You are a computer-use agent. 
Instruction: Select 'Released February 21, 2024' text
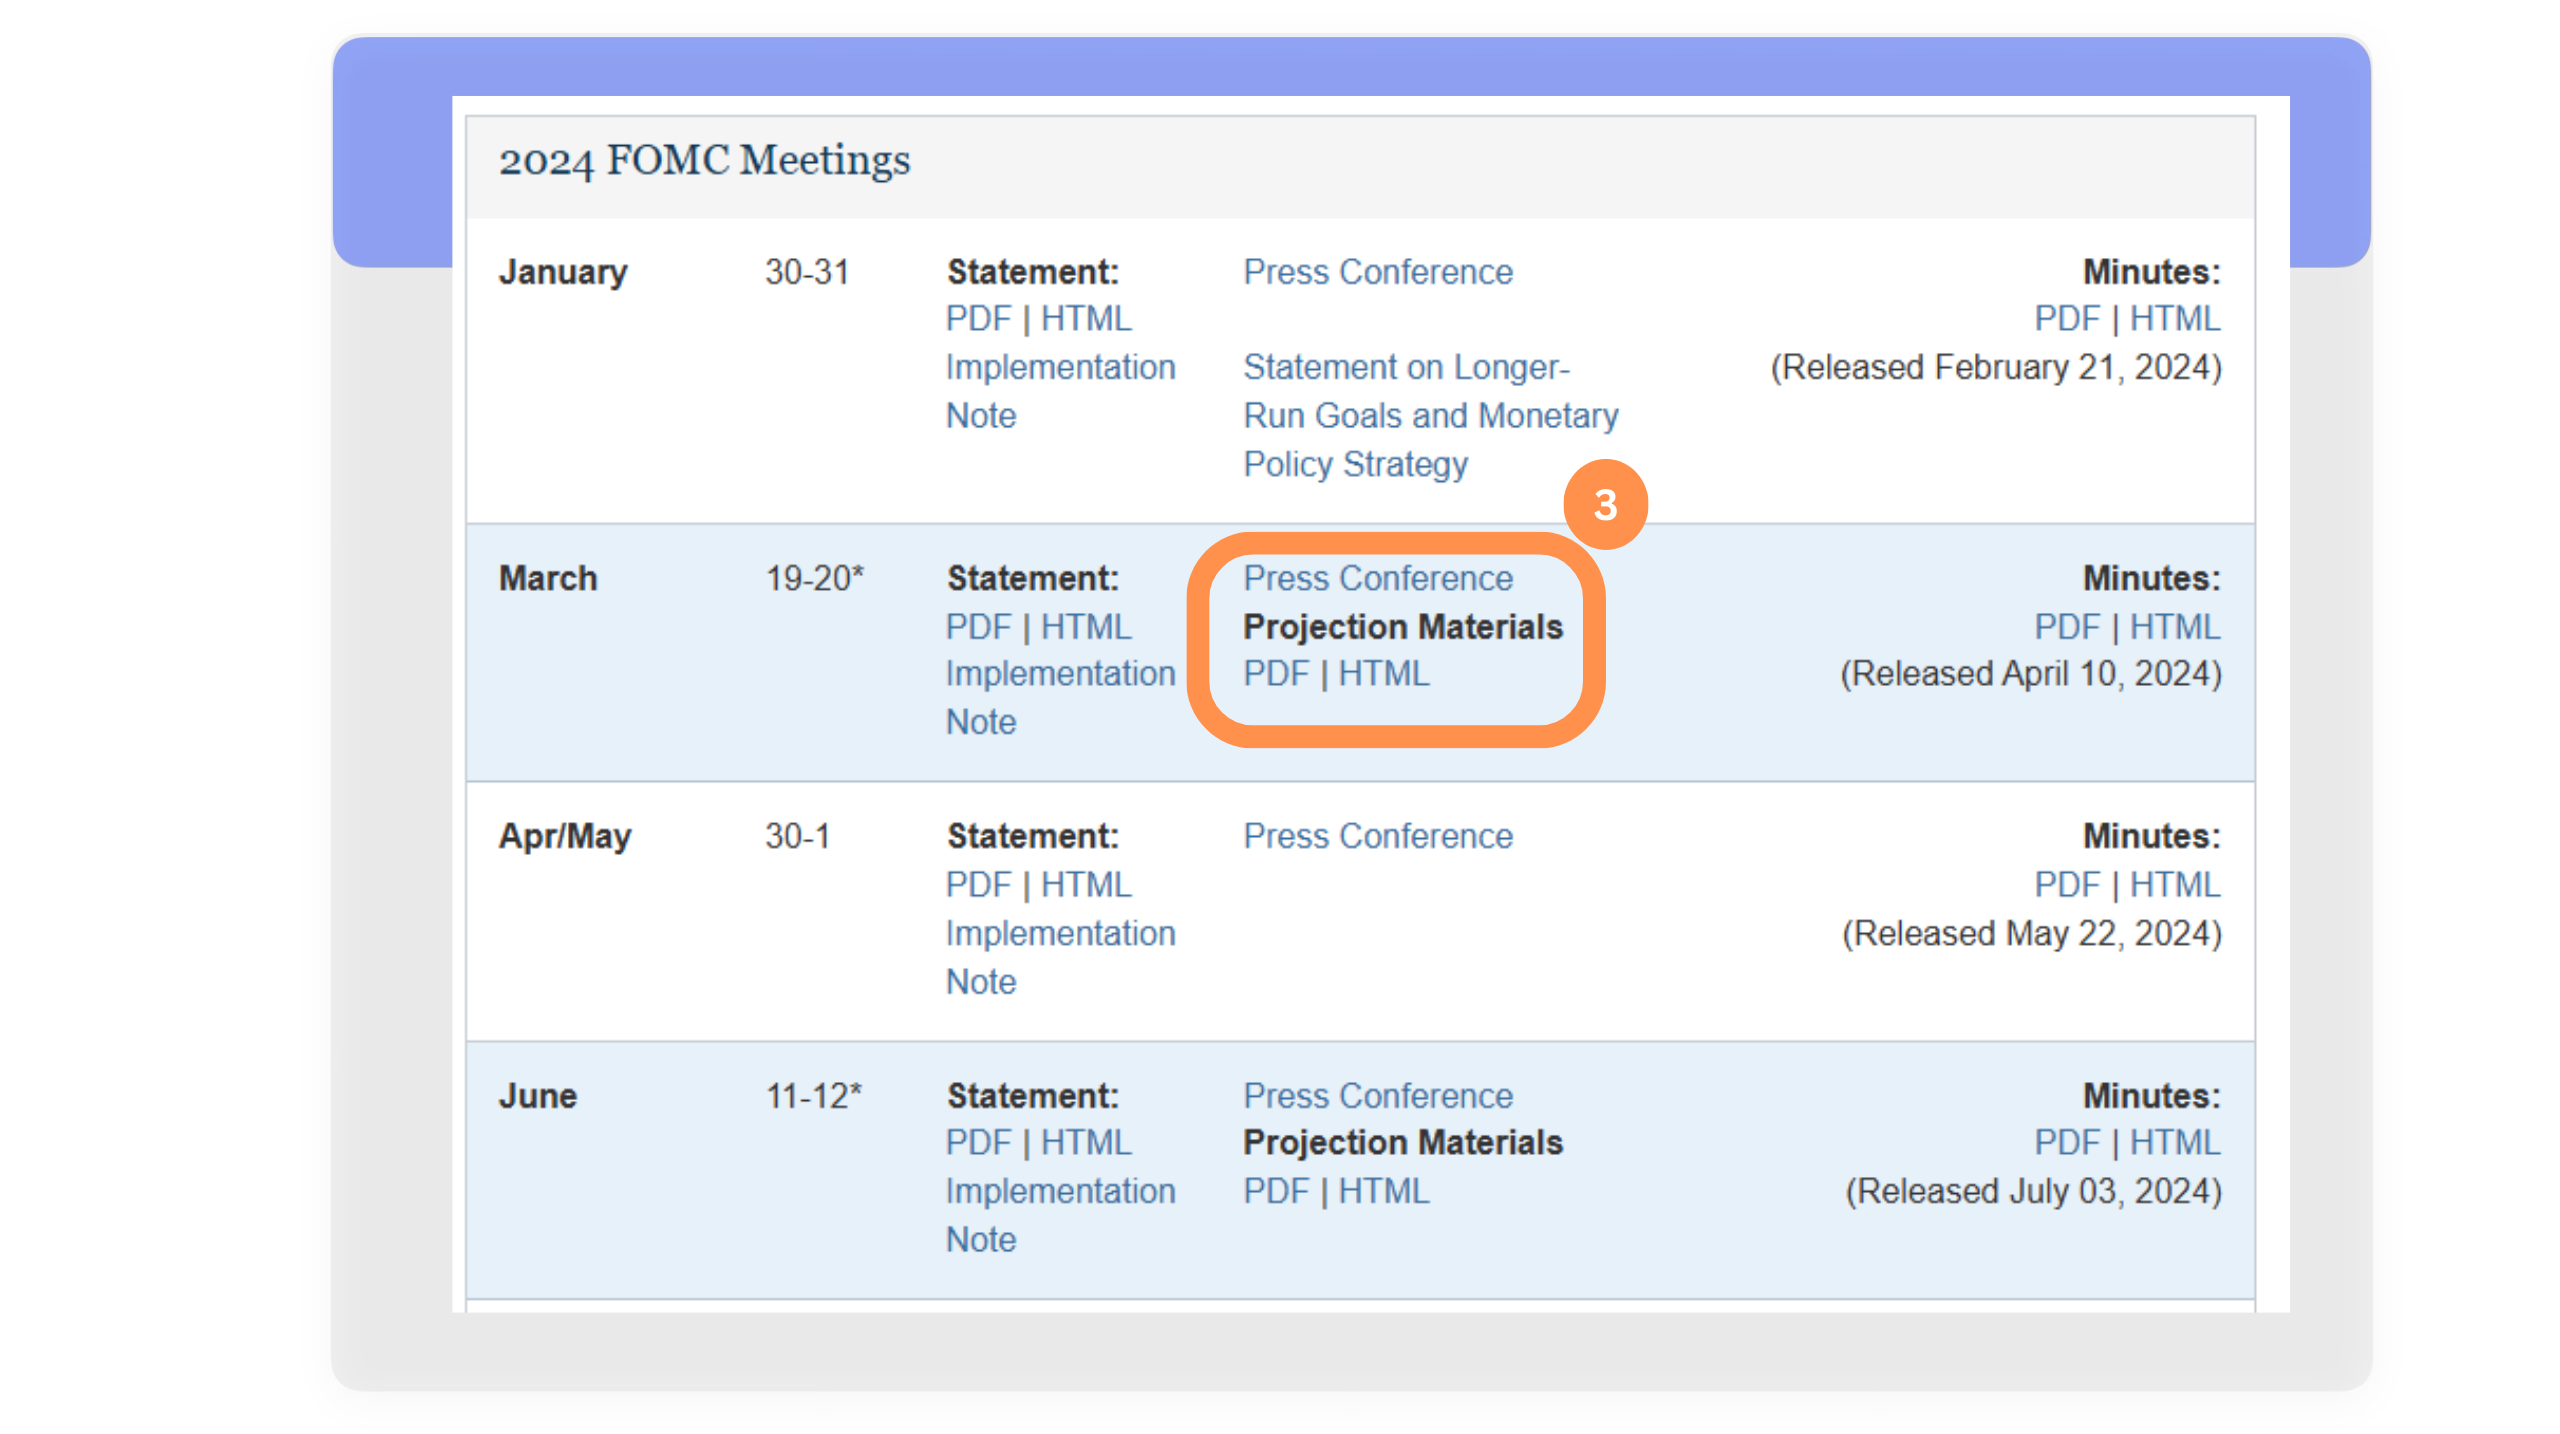tap(1996, 368)
